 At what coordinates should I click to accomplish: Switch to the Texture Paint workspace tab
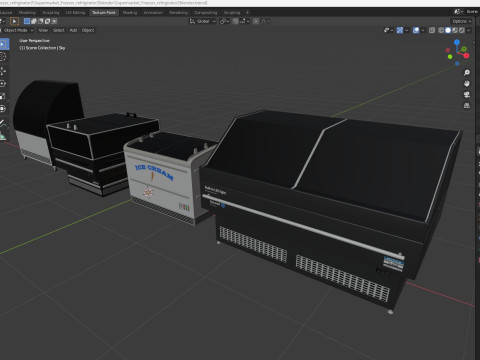click(104, 13)
